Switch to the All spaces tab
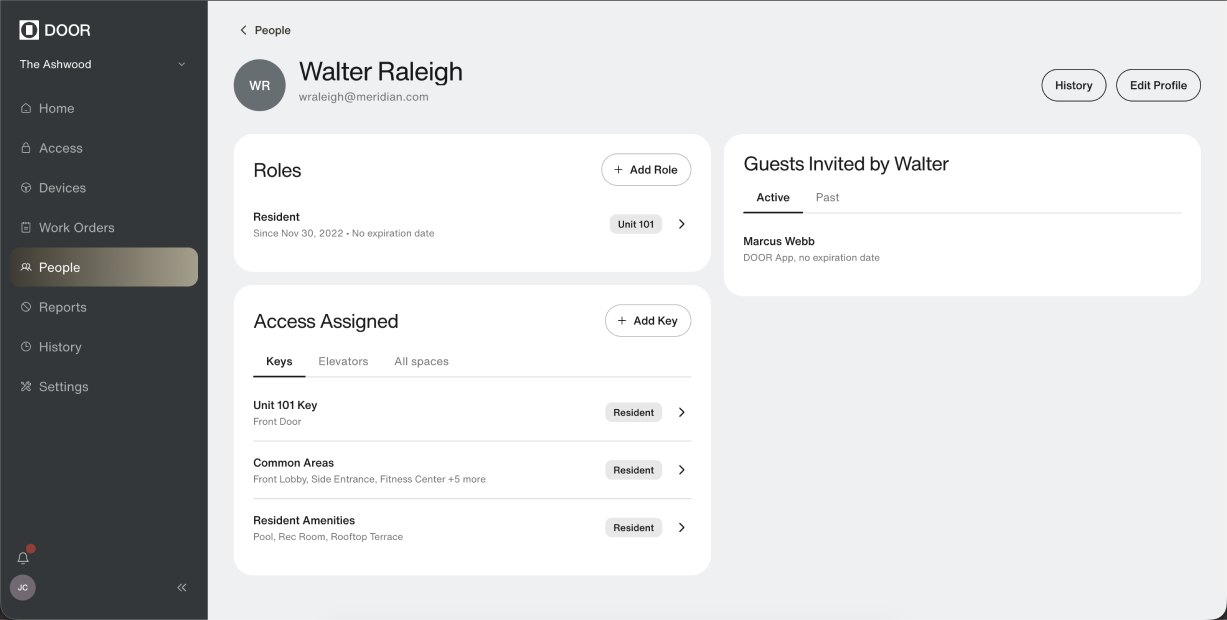 [x=421, y=361]
